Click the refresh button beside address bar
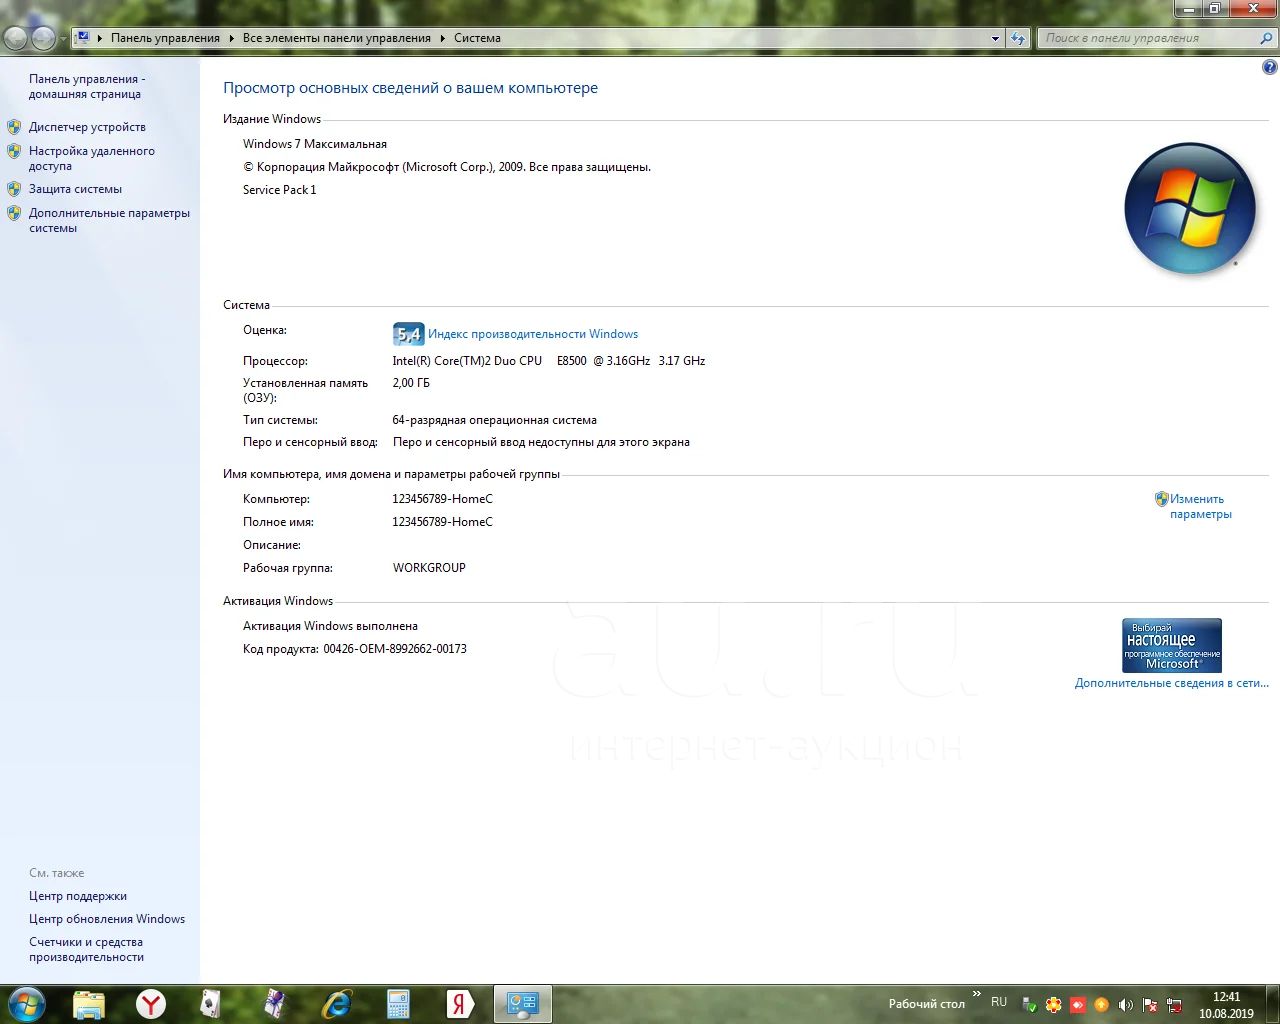This screenshot has width=1280, height=1024. tap(1018, 38)
